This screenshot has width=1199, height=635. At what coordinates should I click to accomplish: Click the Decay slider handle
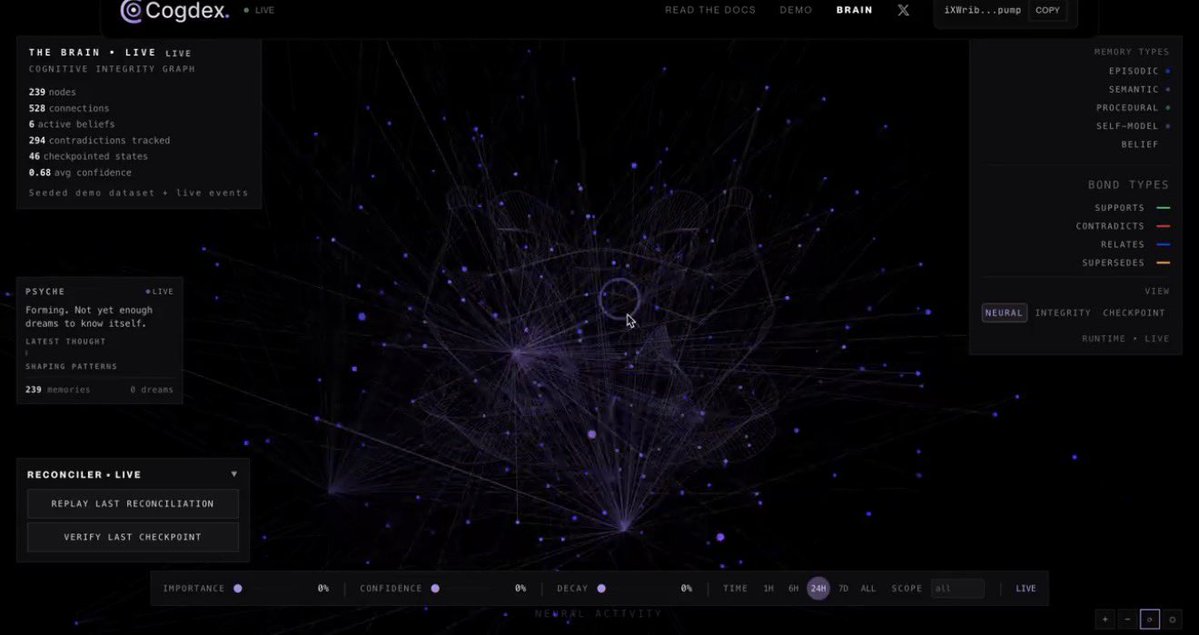click(x=601, y=588)
